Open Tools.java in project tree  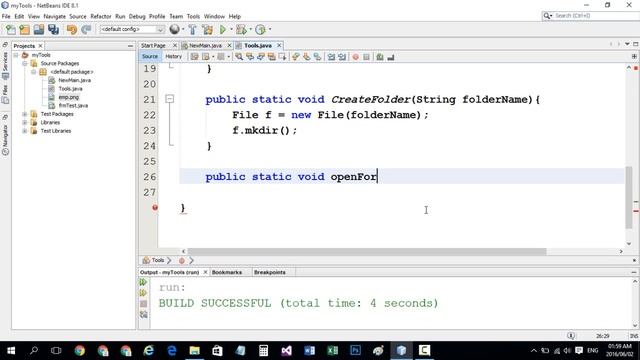(70, 89)
